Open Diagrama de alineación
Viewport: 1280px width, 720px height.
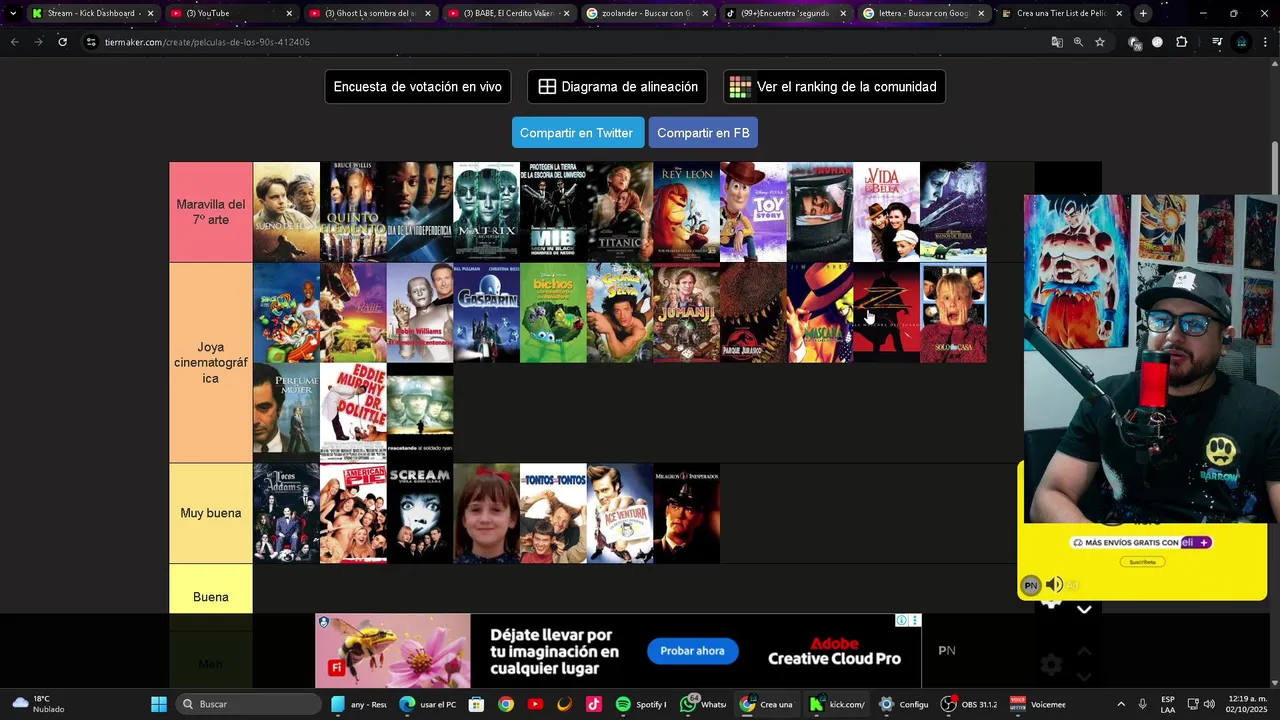617,87
